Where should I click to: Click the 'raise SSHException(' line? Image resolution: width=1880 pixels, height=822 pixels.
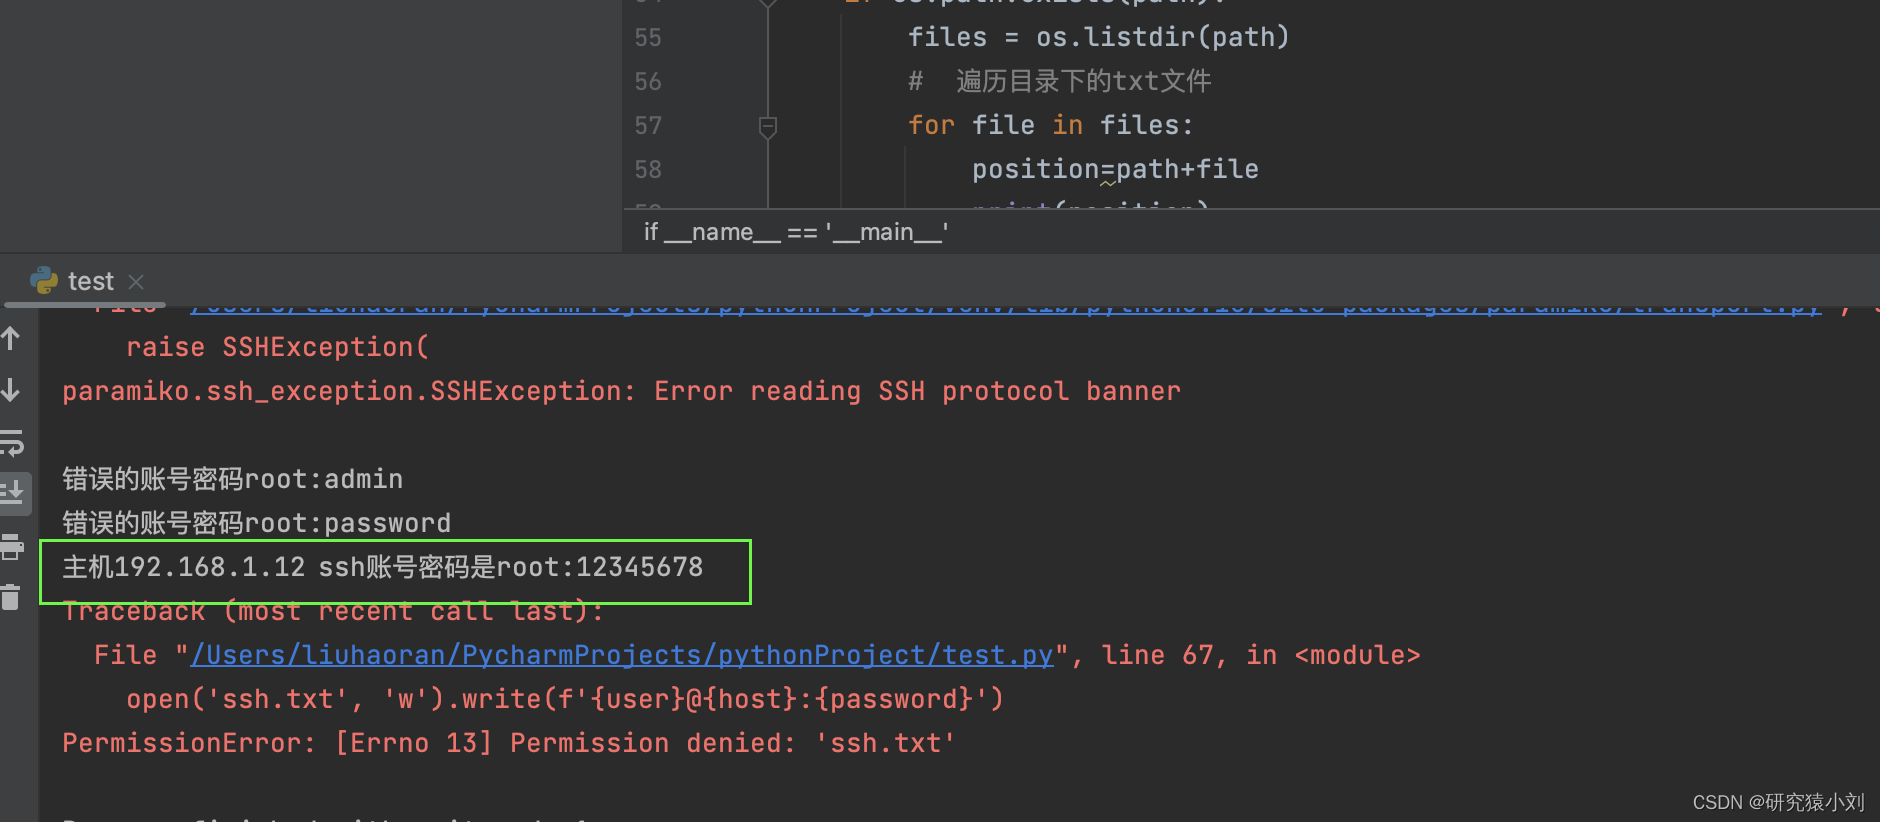(277, 347)
